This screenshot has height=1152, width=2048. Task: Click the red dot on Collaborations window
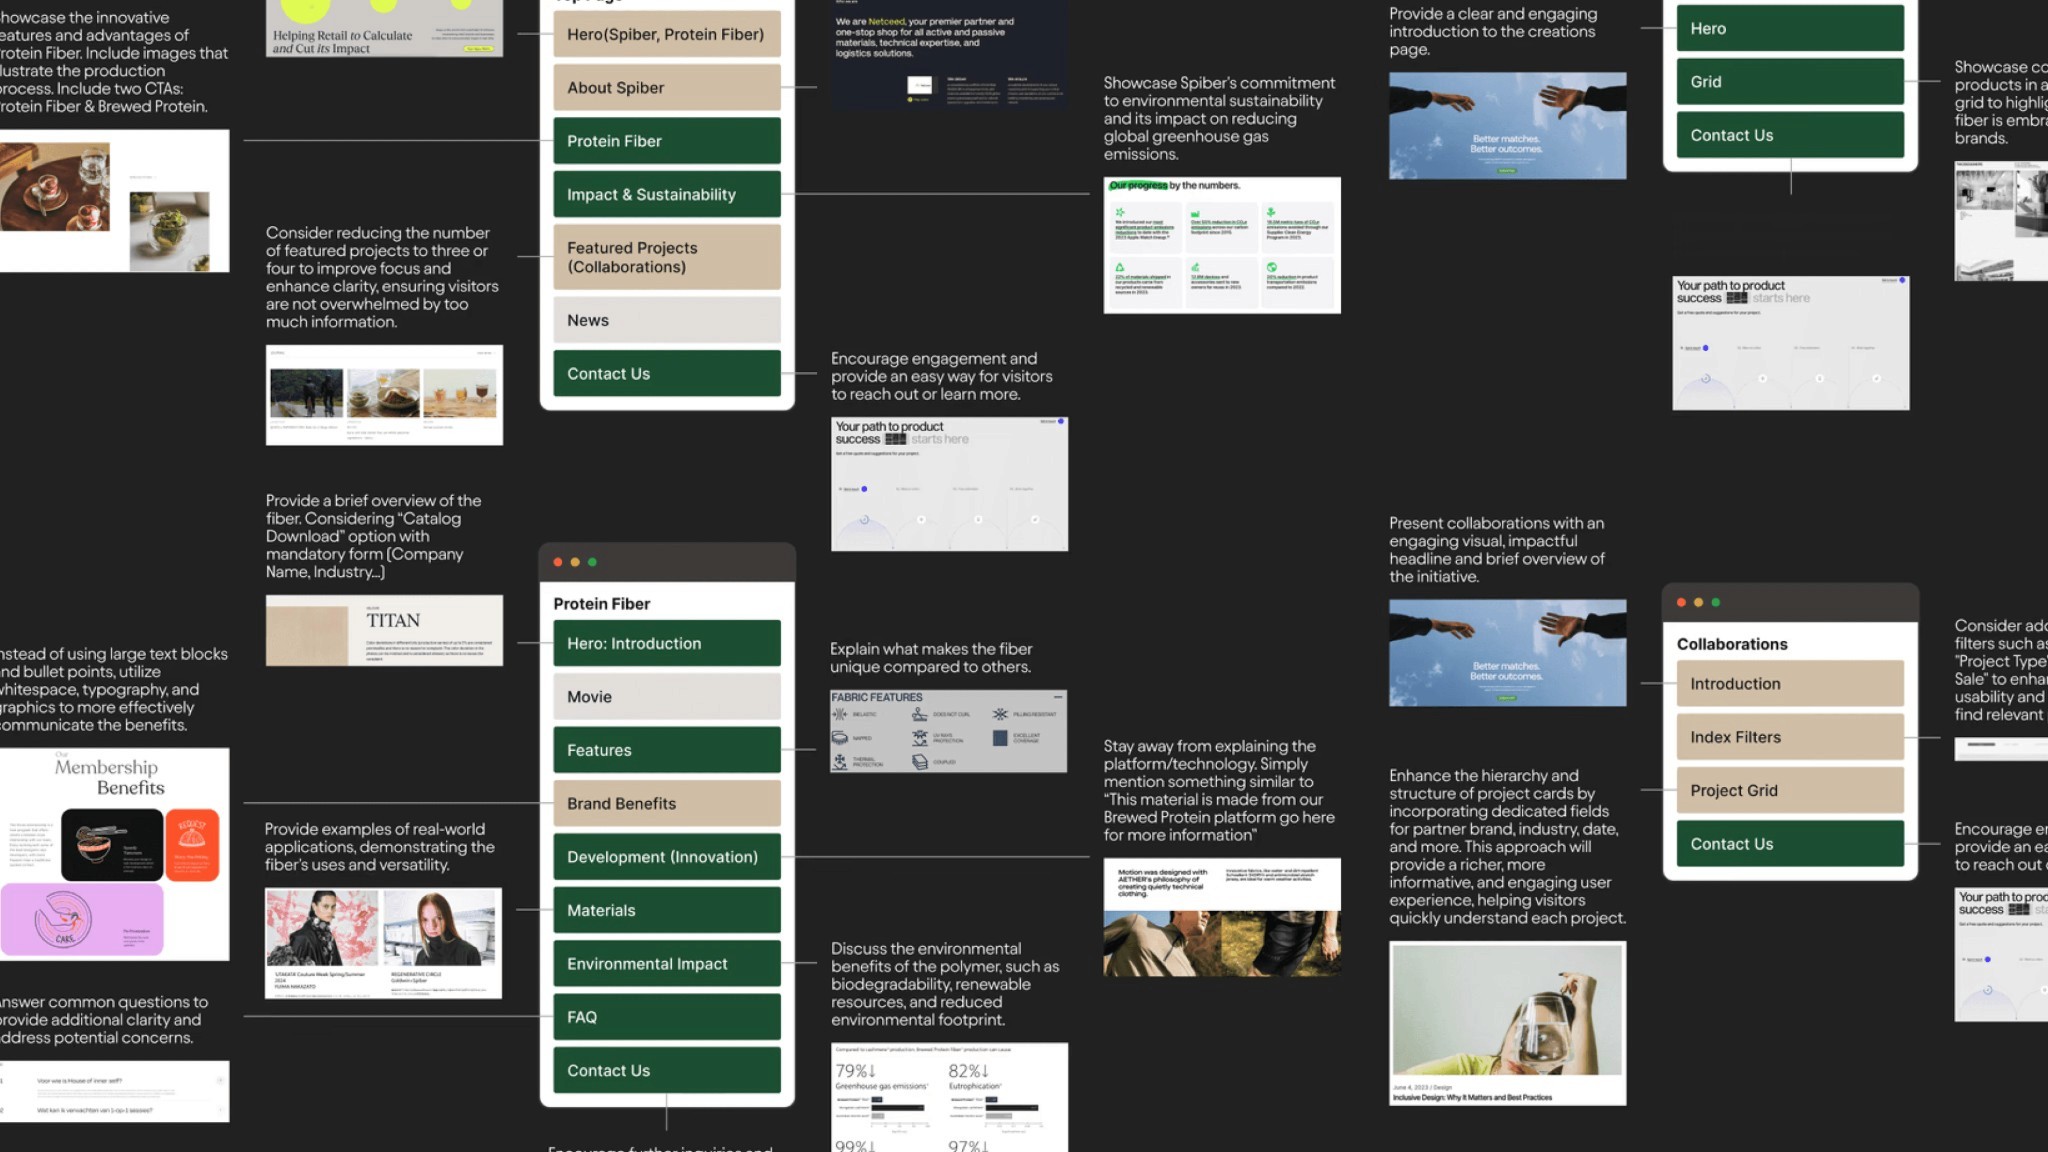pos(1681,602)
